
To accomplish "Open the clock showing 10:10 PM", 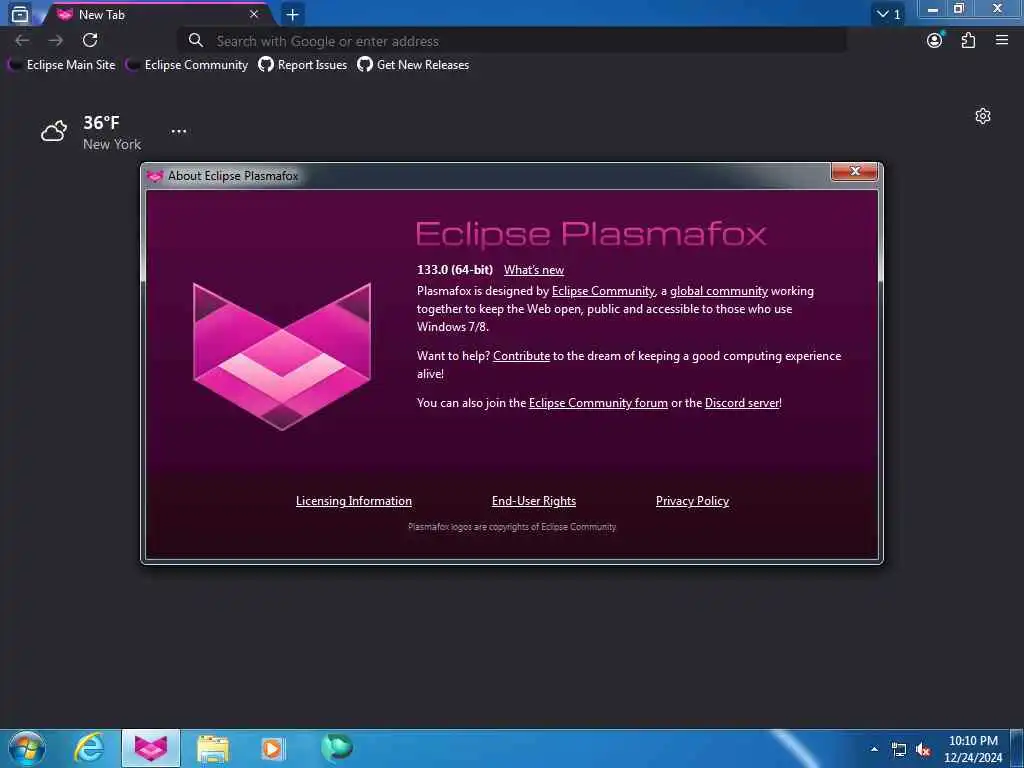I will click(x=973, y=749).
